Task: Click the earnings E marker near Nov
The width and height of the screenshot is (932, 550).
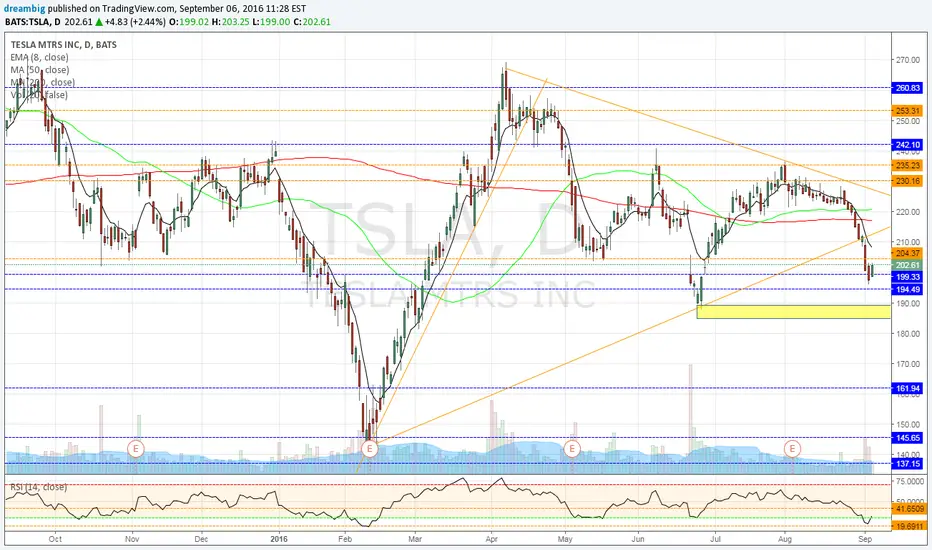Action: tap(136, 448)
